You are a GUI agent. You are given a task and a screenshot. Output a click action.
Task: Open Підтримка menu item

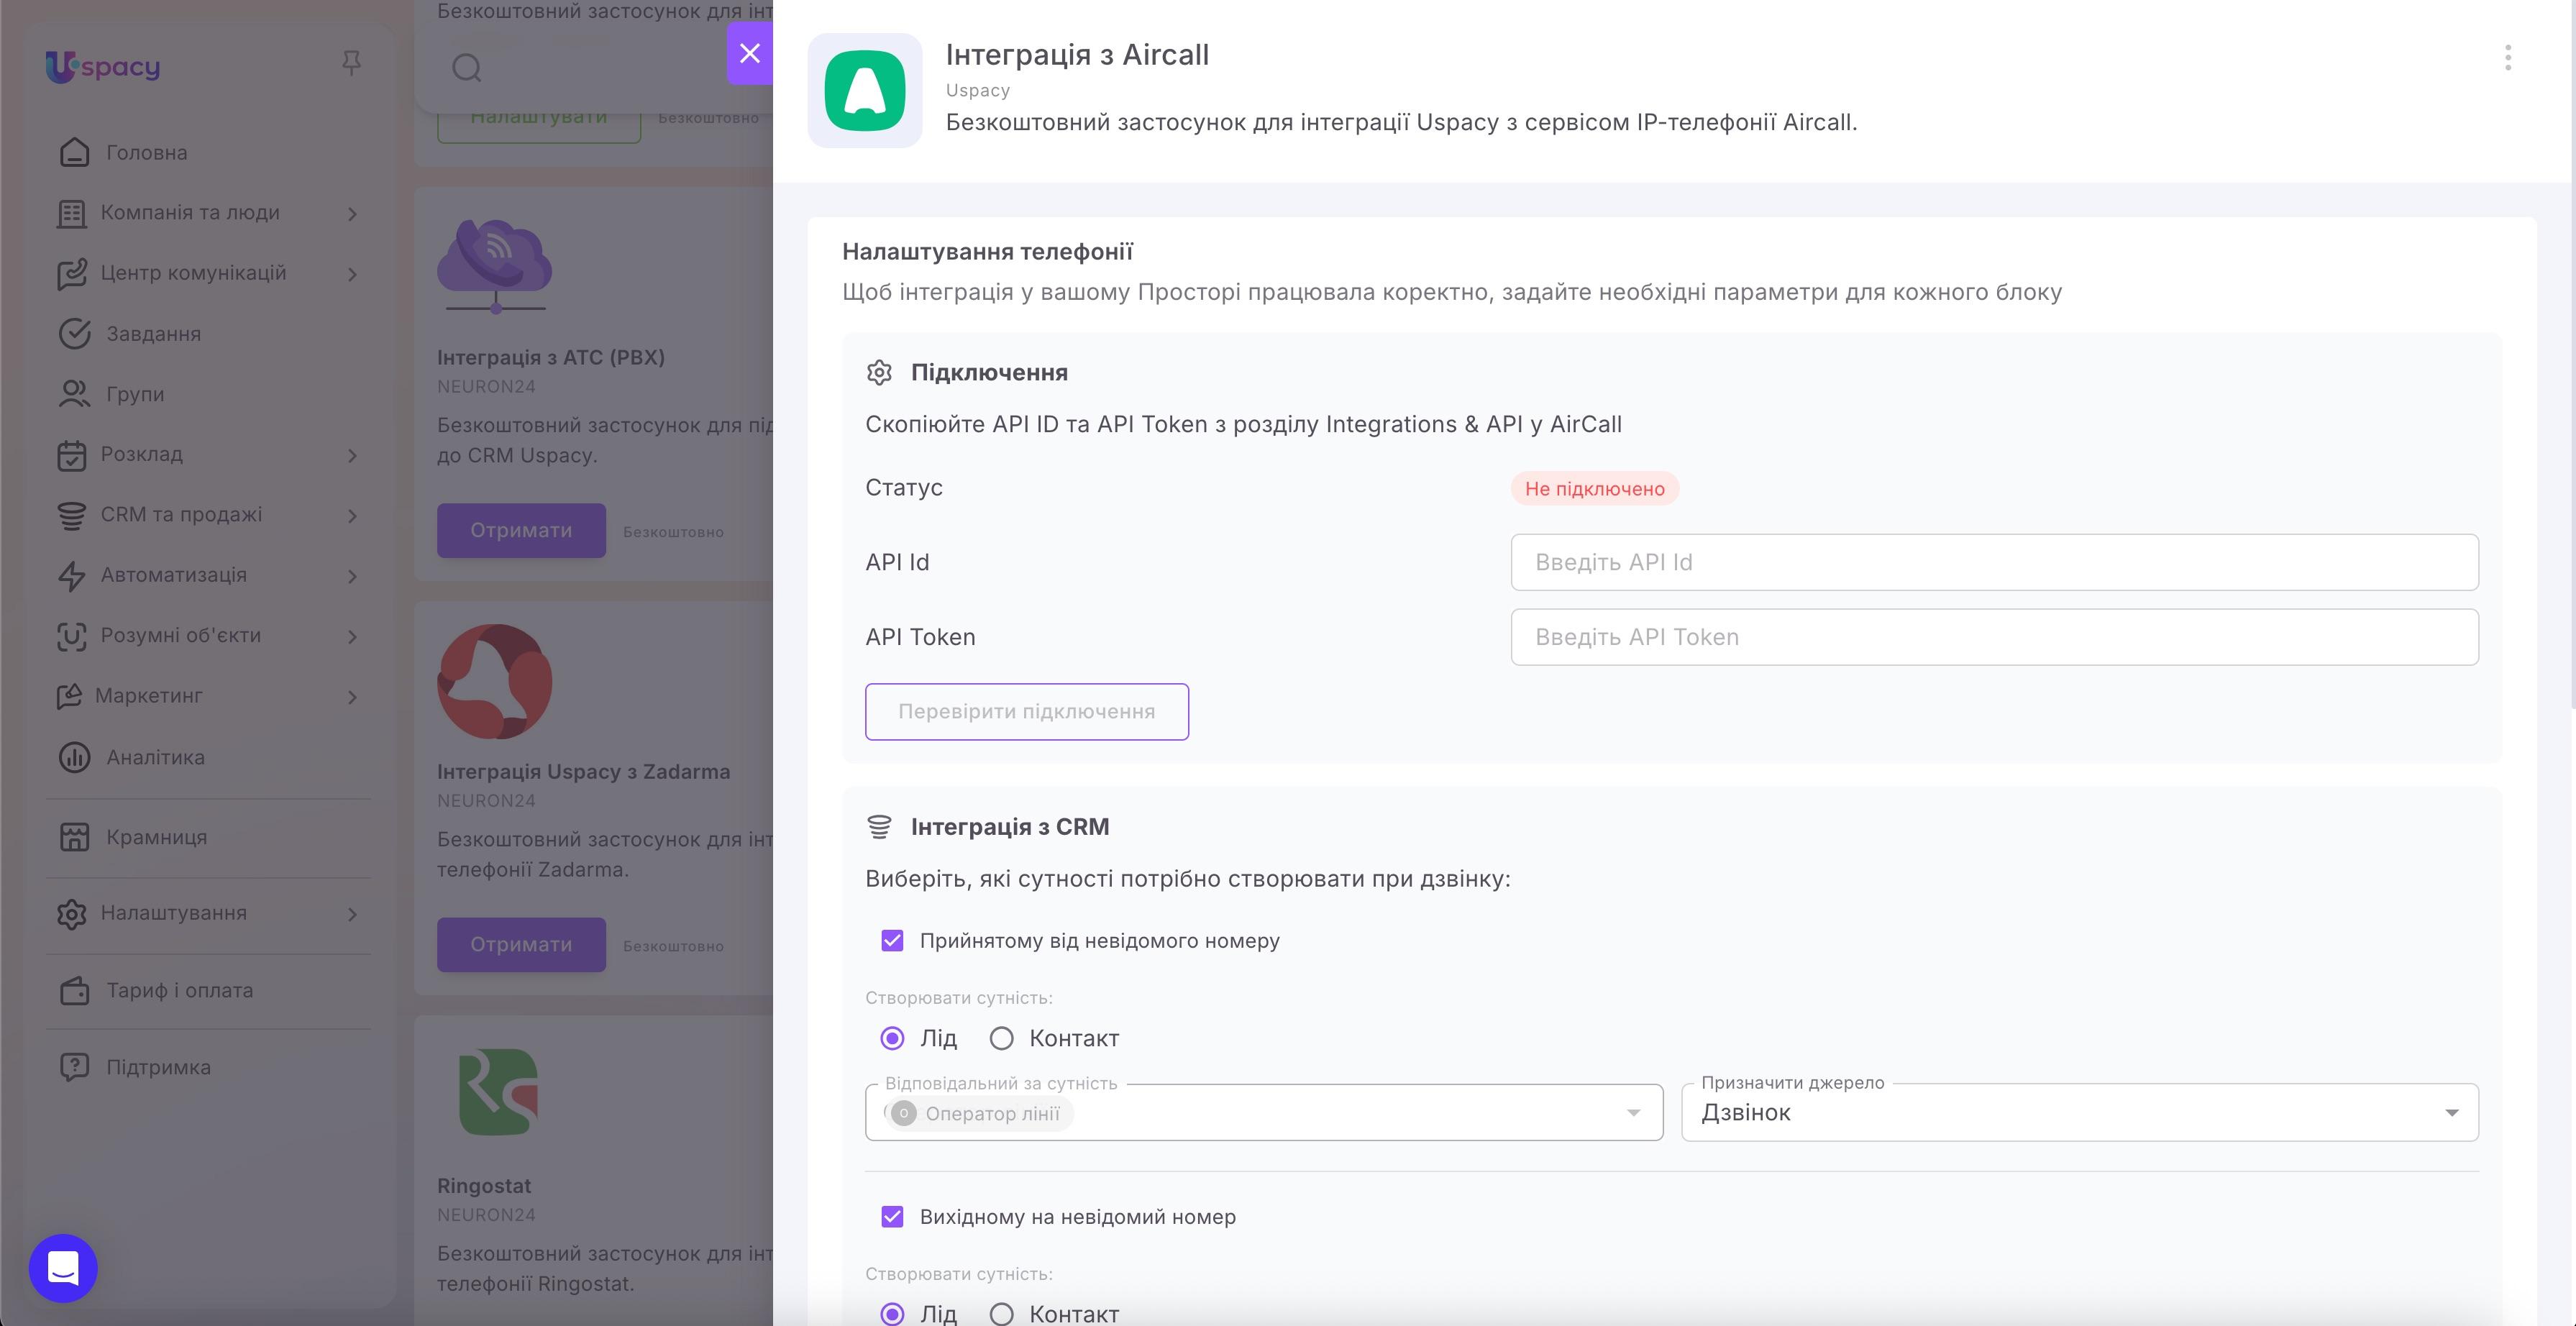pos(159,1067)
